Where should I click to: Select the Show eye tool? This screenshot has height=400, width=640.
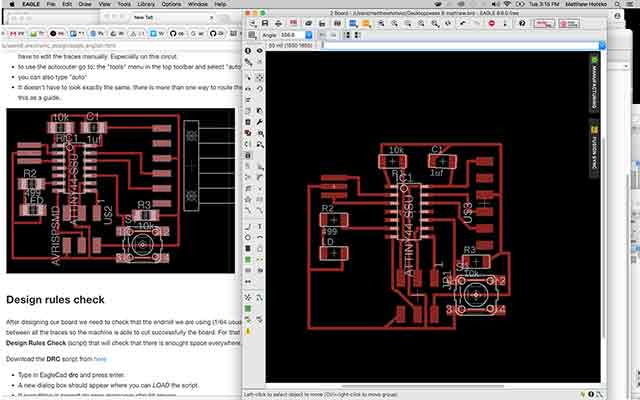tap(260, 51)
